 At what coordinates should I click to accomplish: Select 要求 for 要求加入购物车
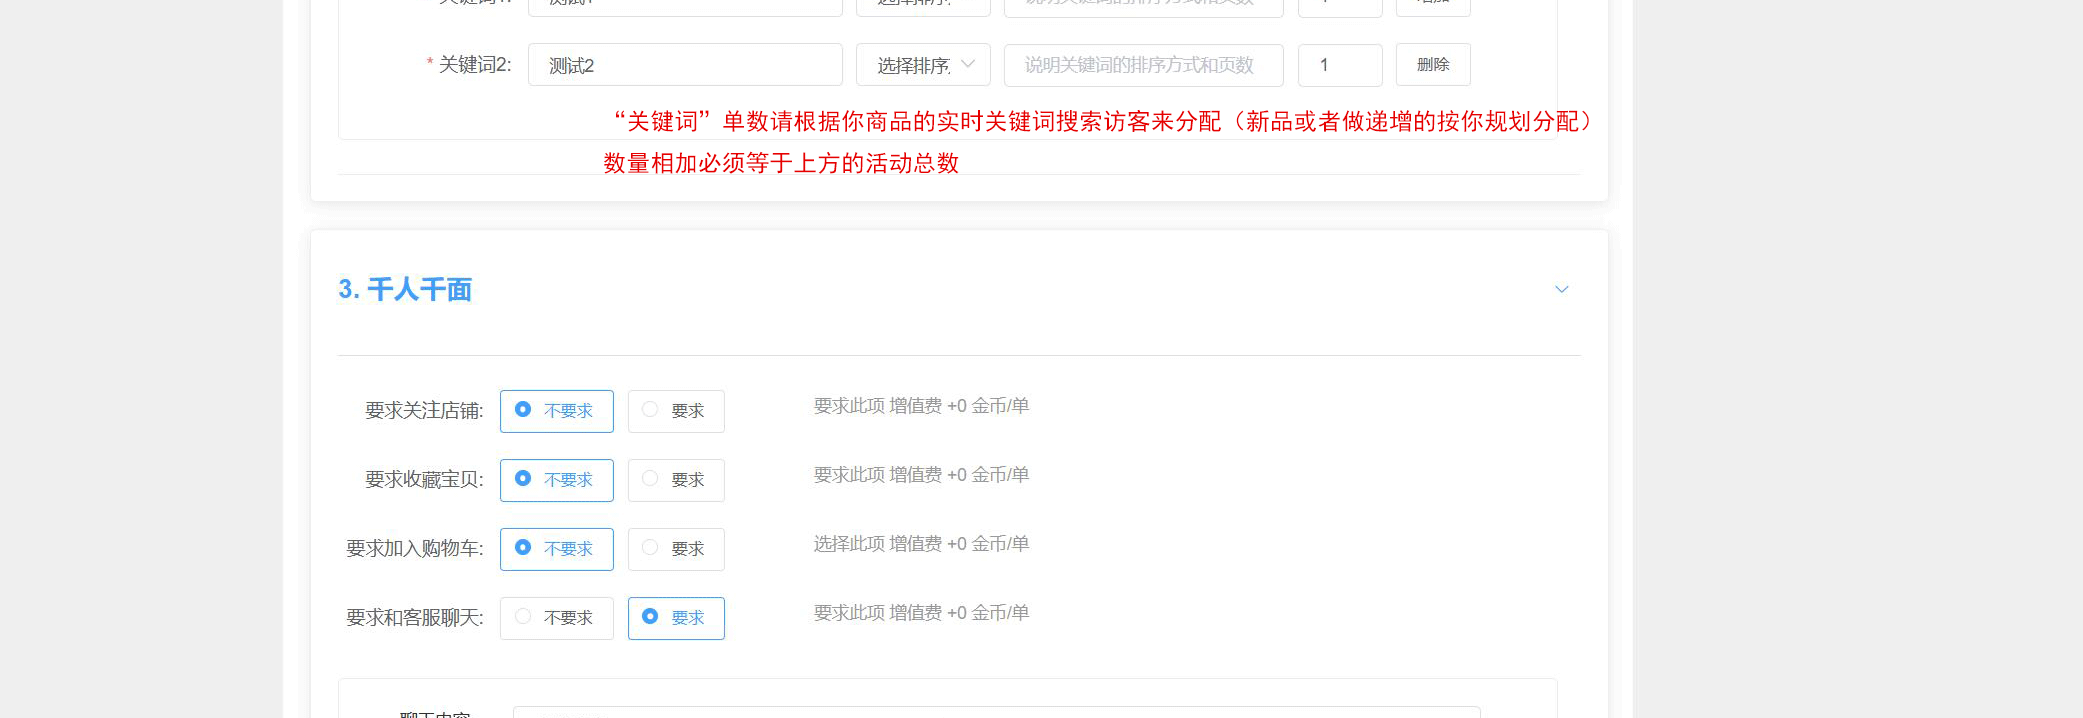click(x=676, y=549)
